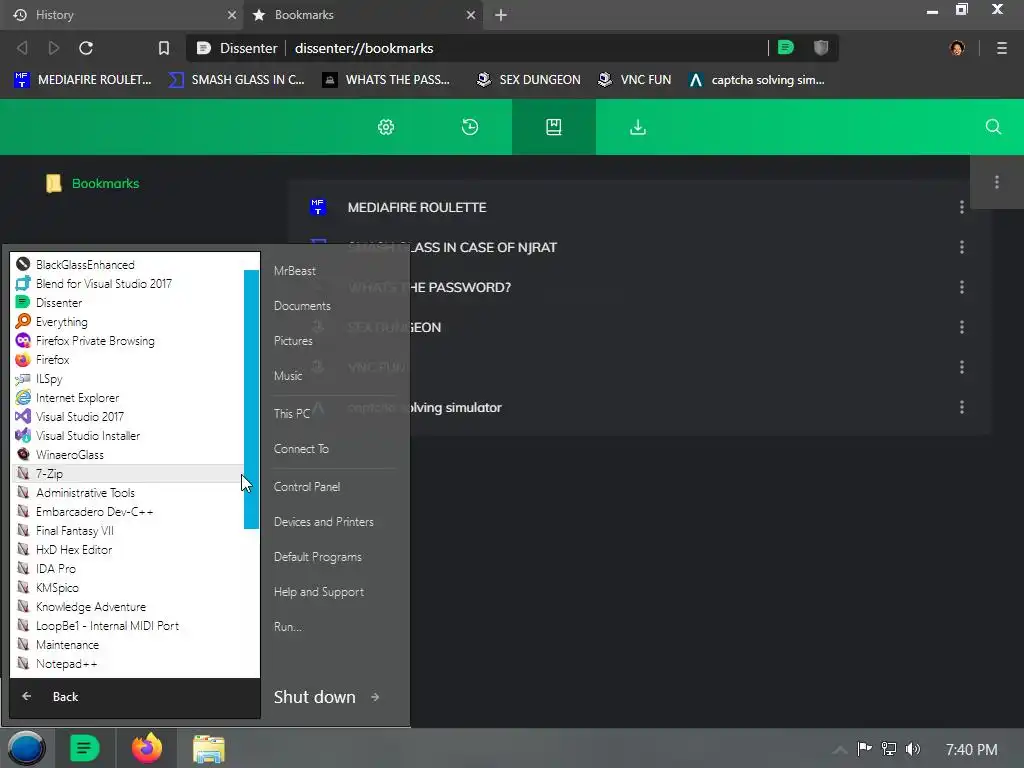Open the Action Center flag icon
The width and height of the screenshot is (1024, 768).
[865, 748]
